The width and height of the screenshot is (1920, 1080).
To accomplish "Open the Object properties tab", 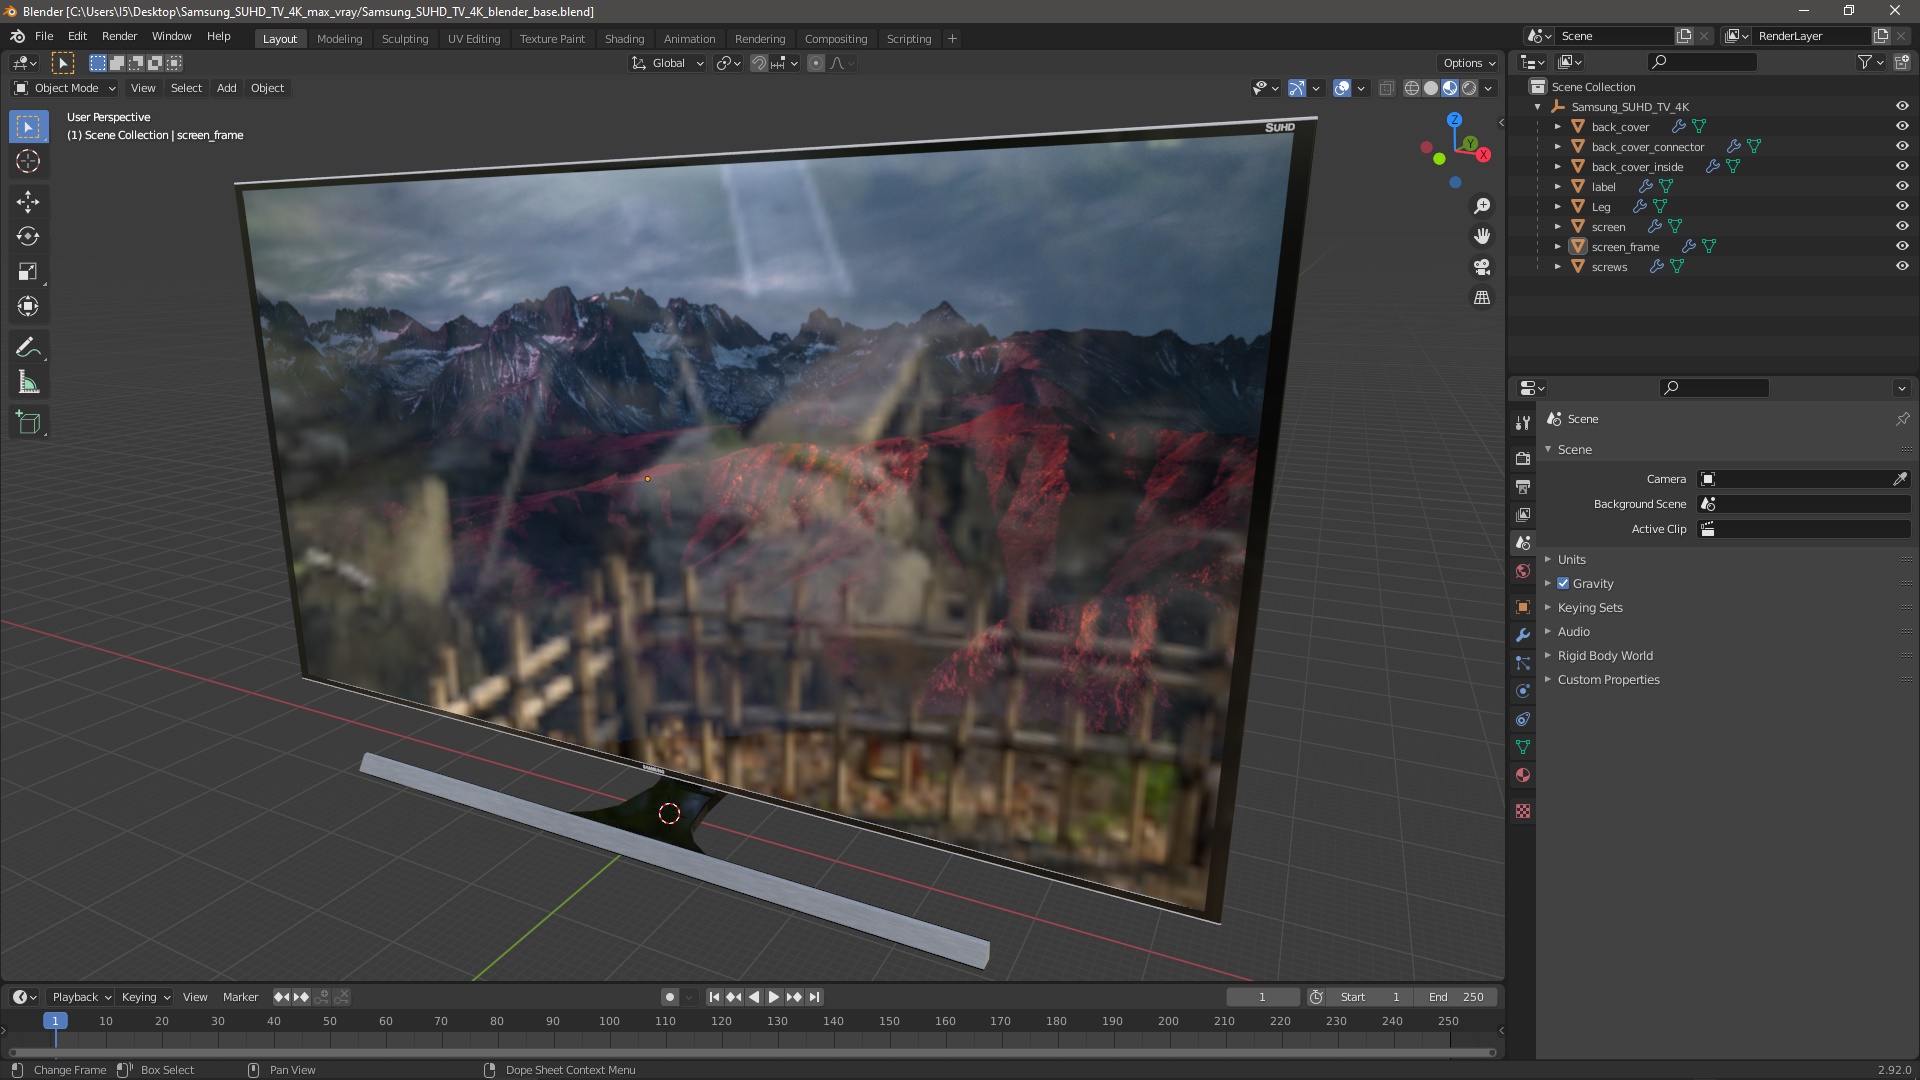I will [x=1523, y=607].
